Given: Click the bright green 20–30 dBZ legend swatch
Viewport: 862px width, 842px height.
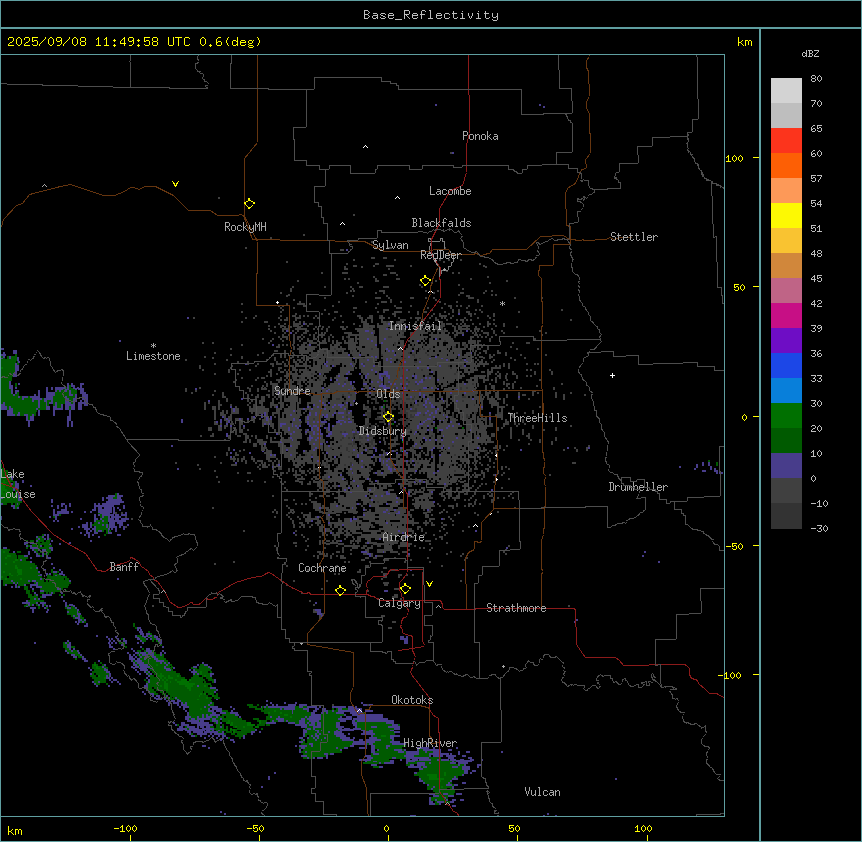Looking at the screenshot, I should click(786, 416).
